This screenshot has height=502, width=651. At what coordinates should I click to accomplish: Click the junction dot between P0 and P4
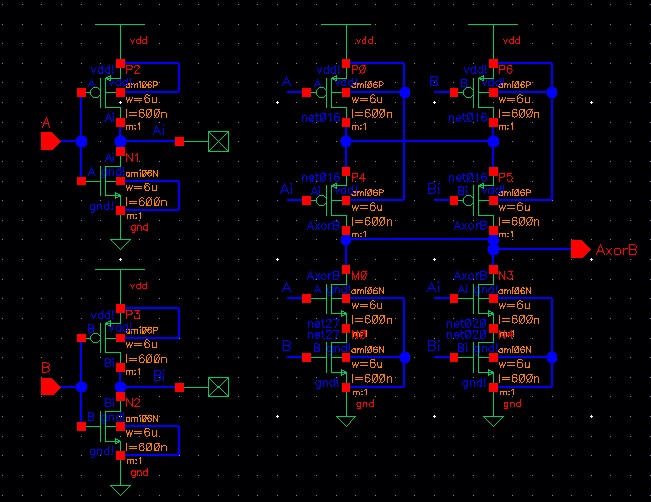click(346, 142)
